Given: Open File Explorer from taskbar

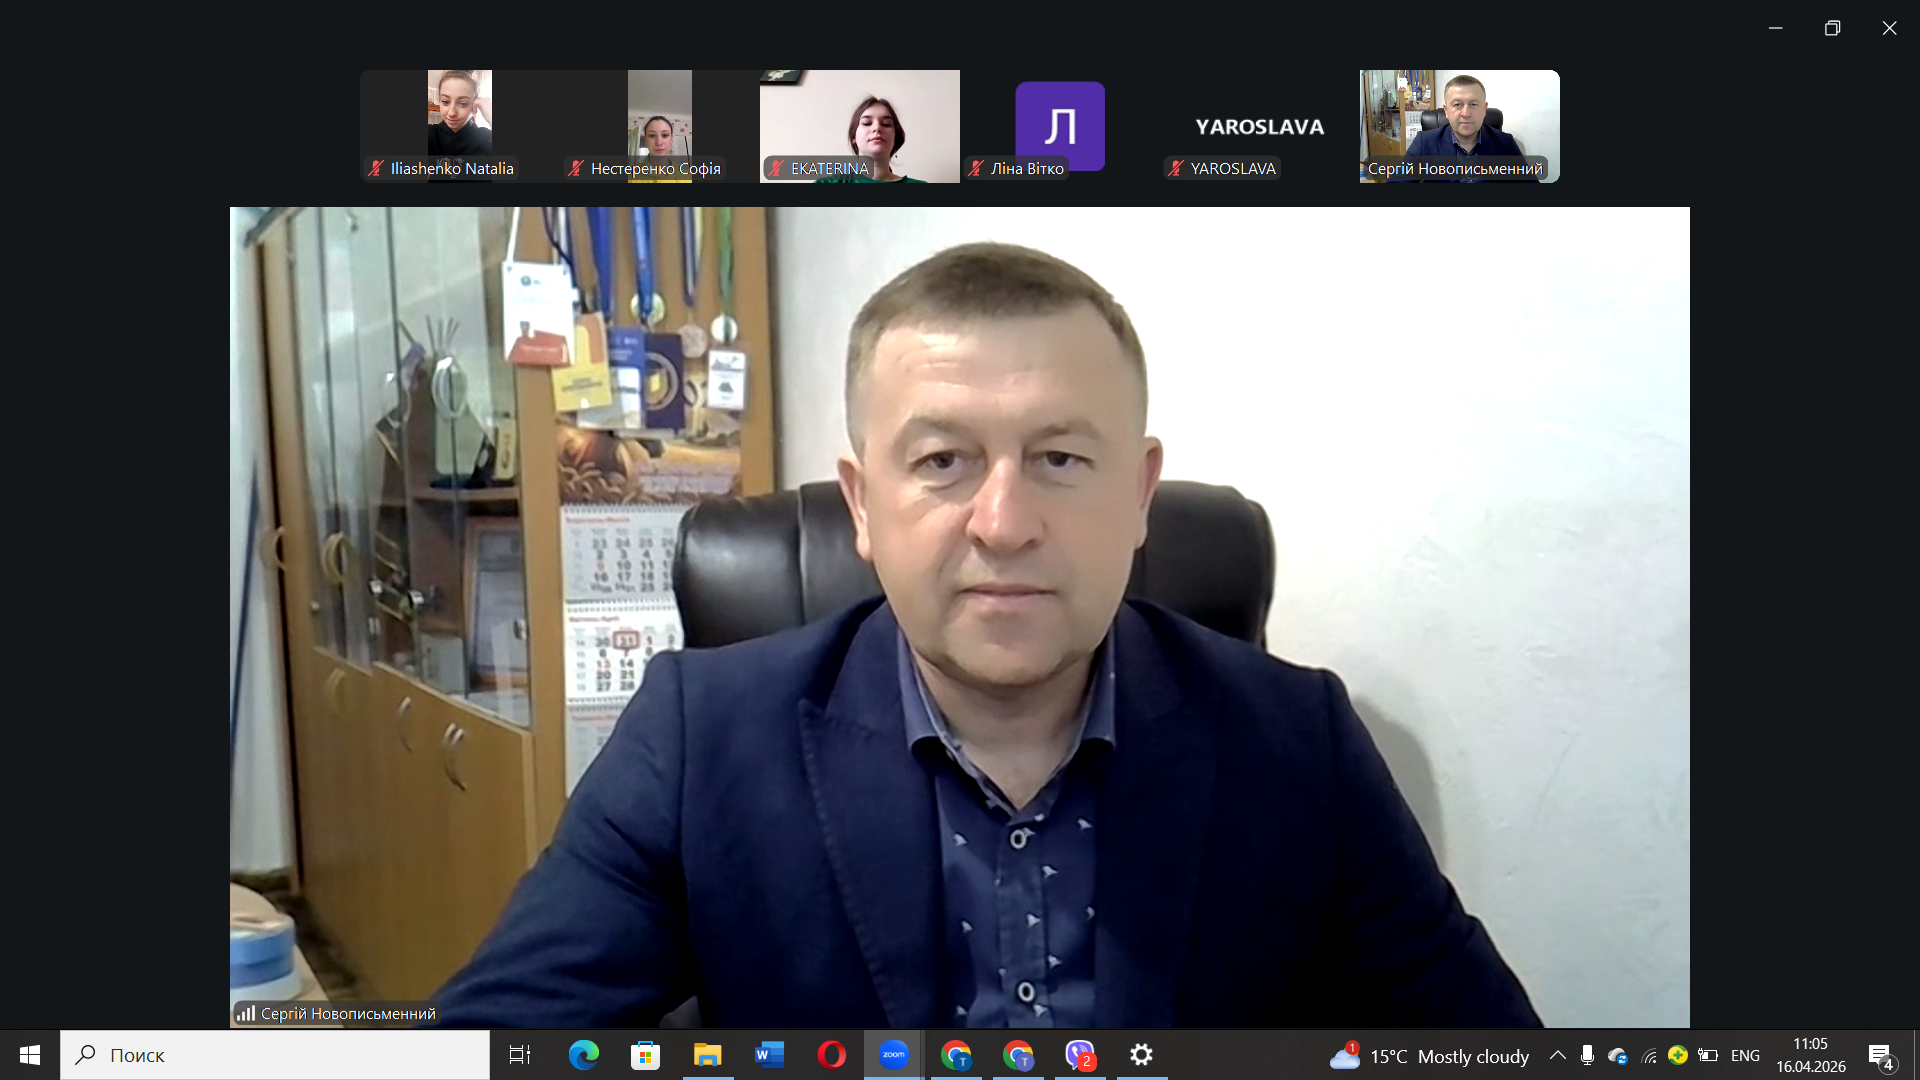Looking at the screenshot, I should click(707, 1055).
